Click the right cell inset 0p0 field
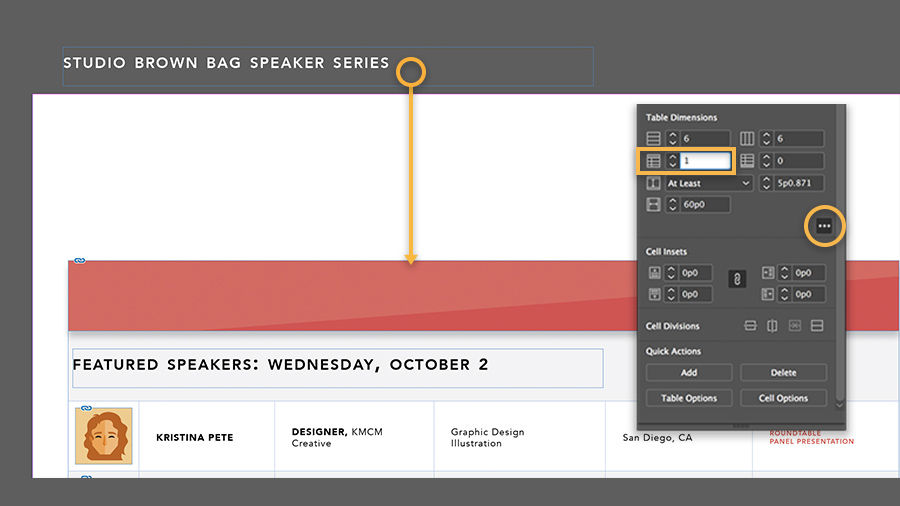This screenshot has width=900, height=506. tap(808, 294)
